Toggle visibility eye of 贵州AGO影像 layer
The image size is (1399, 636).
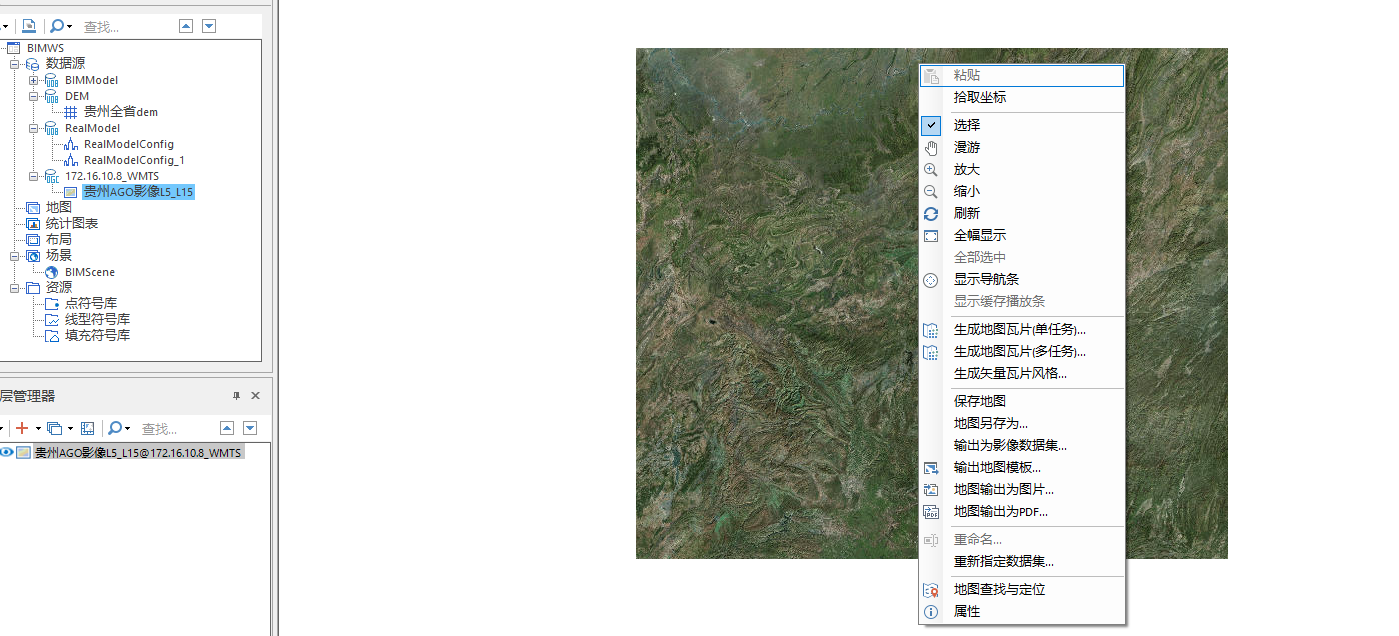click(6, 452)
